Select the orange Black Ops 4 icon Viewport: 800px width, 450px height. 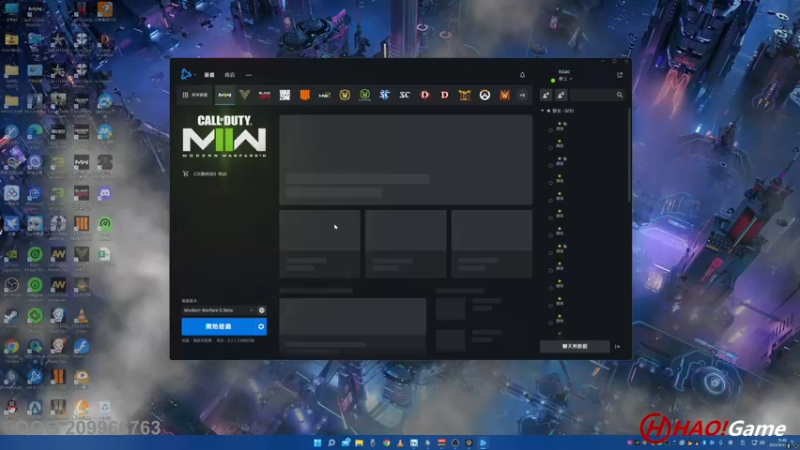305,95
